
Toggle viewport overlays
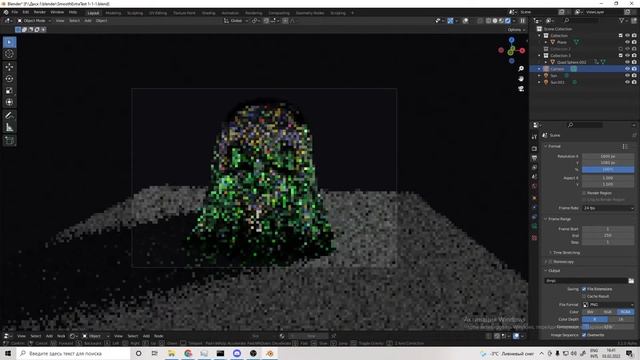click(465, 20)
